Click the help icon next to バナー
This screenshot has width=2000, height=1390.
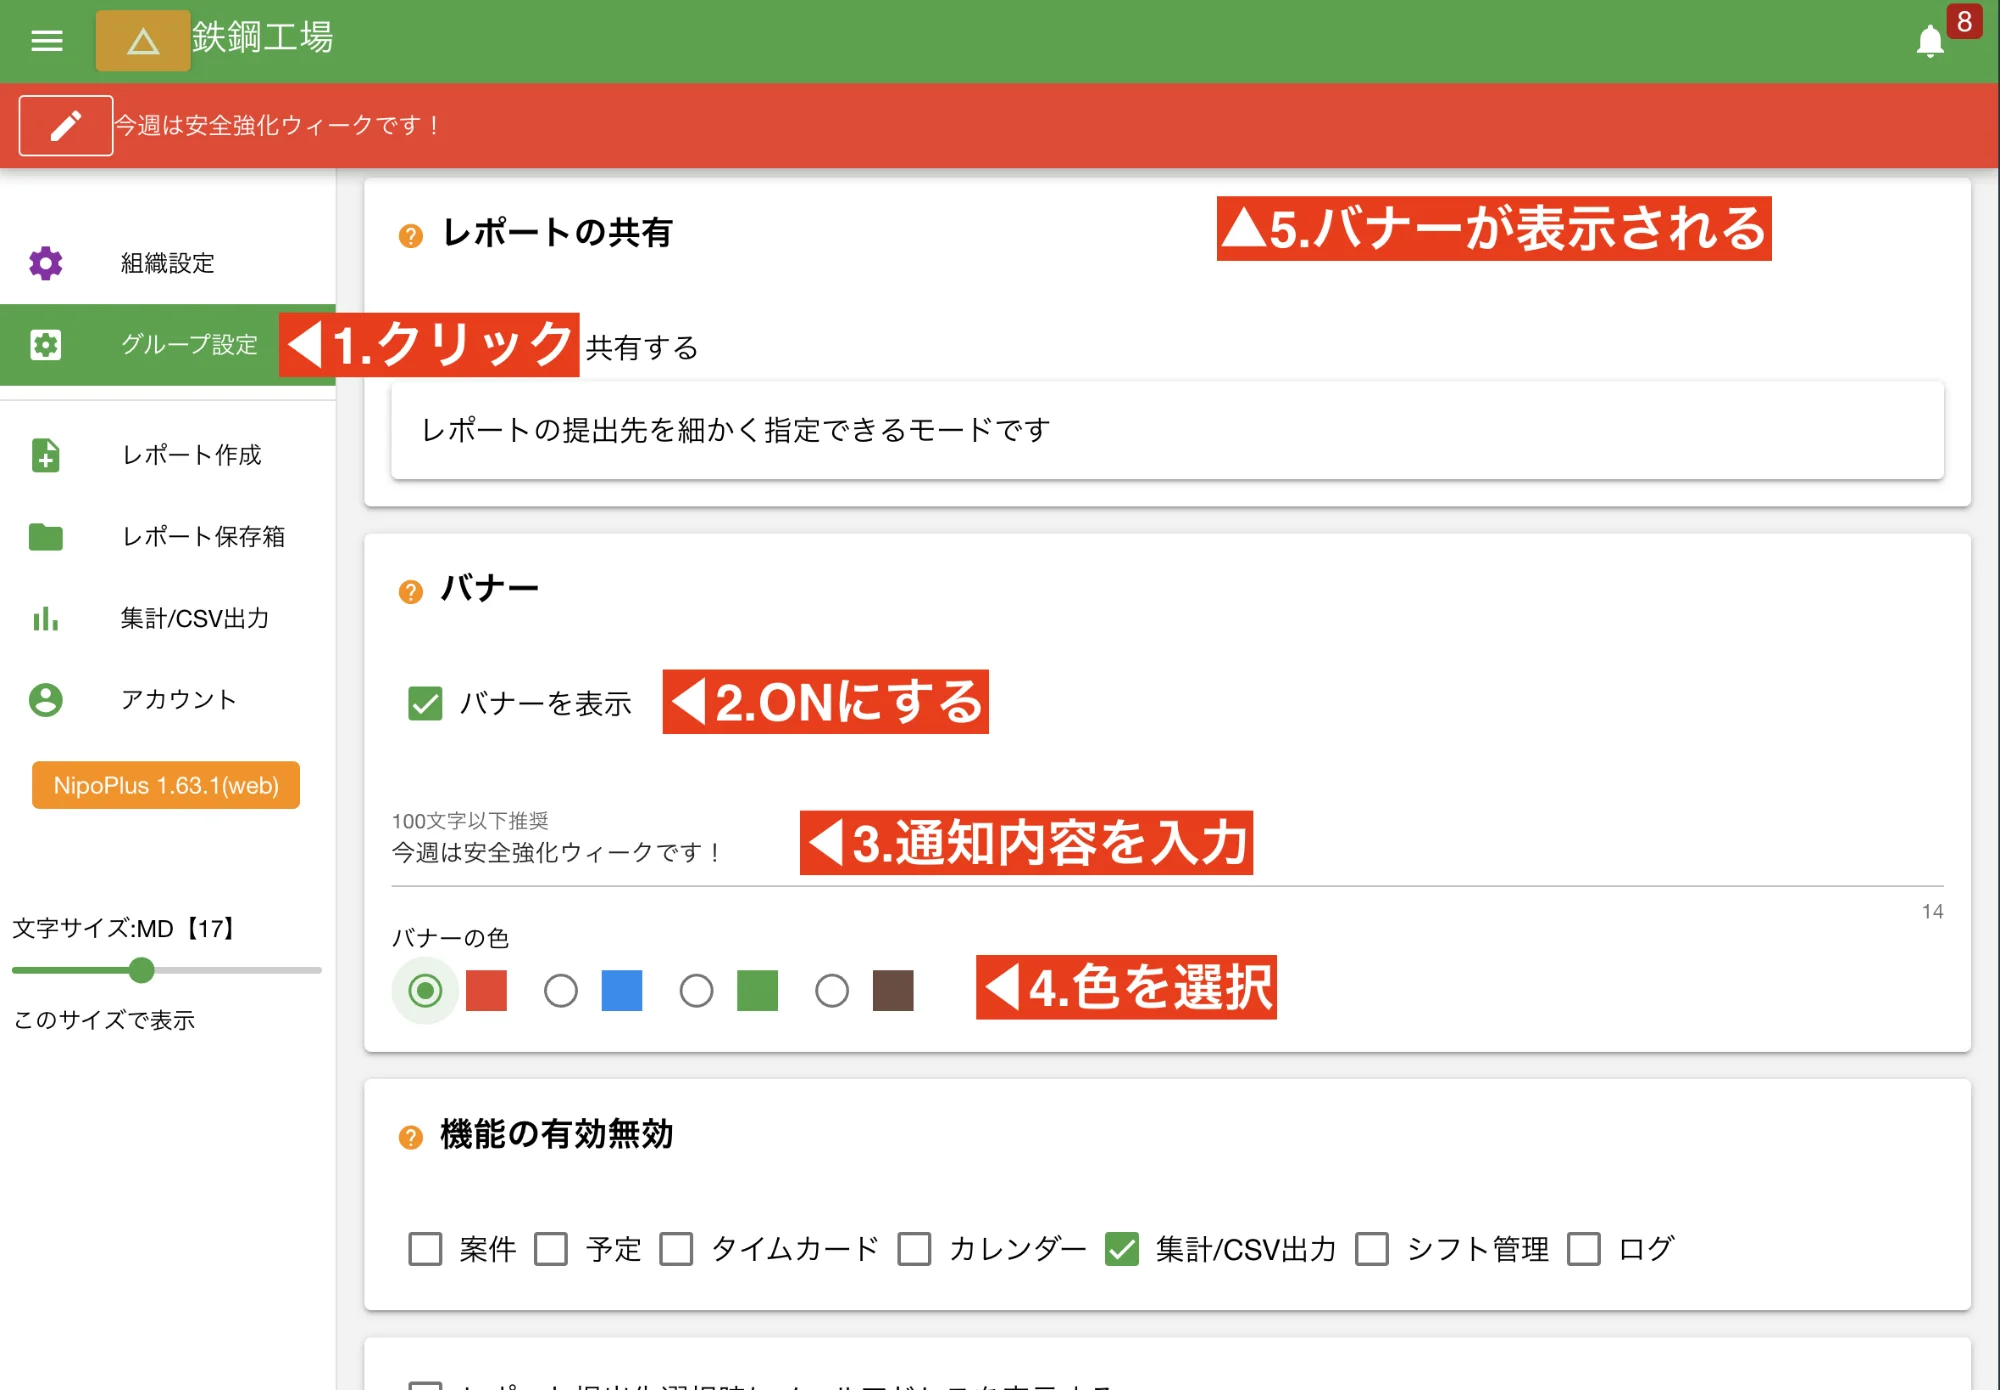tap(410, 589)
